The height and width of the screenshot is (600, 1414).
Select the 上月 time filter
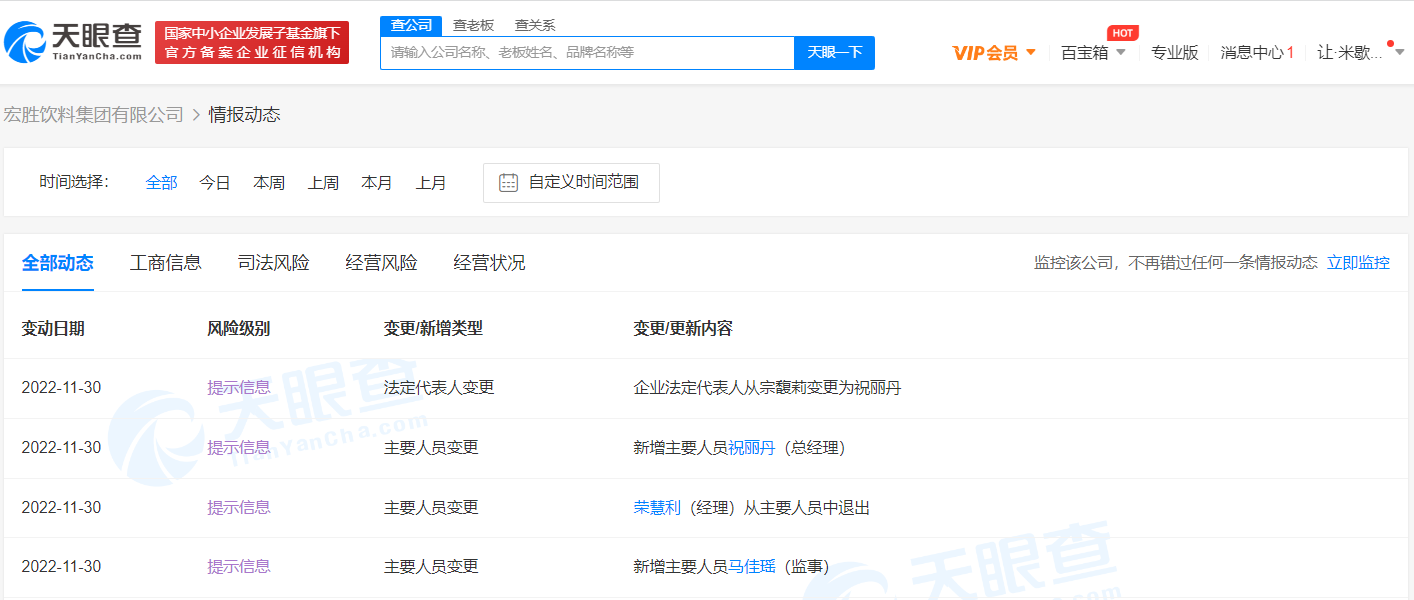coord(431,183)
